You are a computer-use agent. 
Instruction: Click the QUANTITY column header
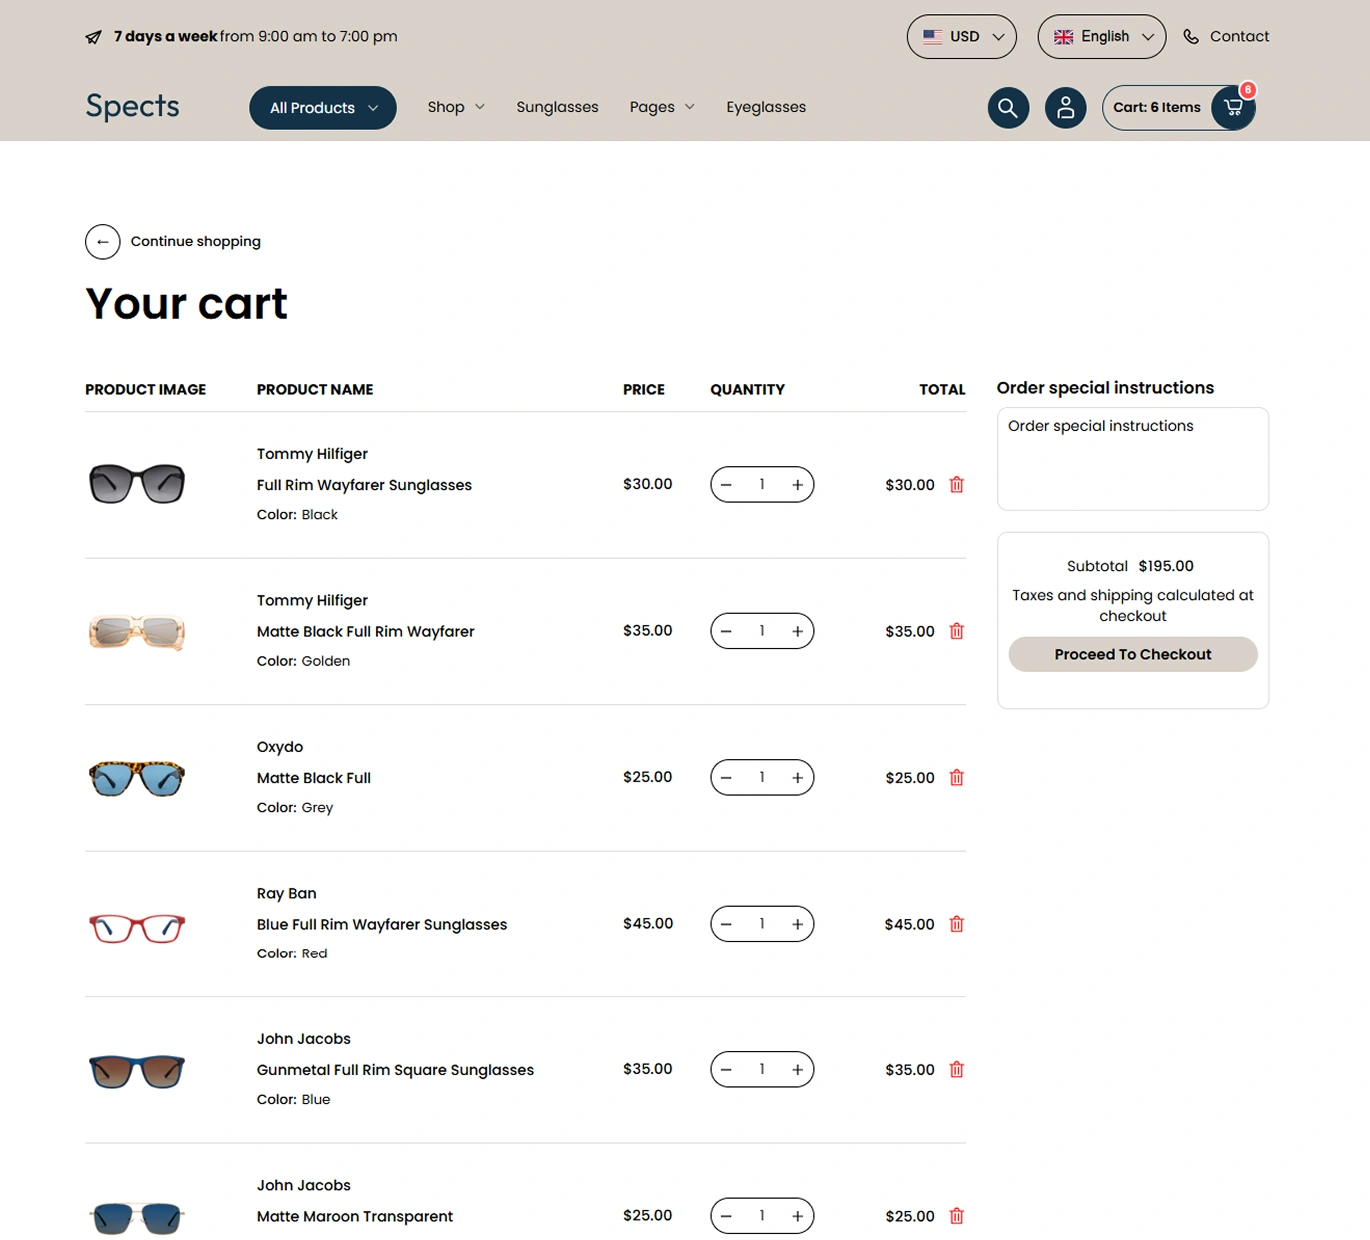click(x=748, y=390)
